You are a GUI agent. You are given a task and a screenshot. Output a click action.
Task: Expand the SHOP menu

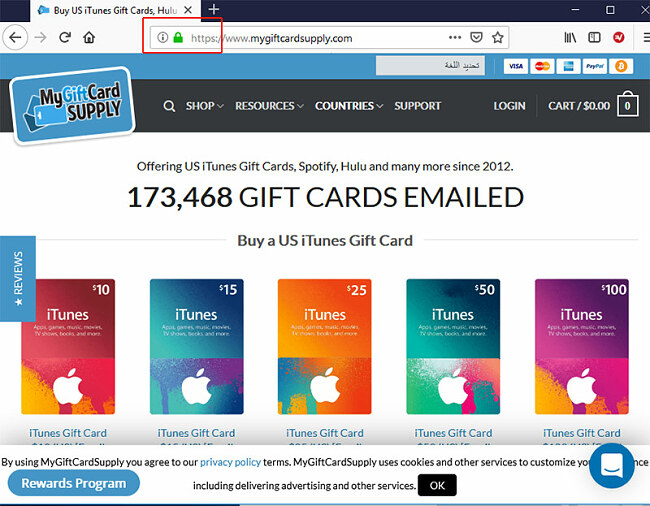coord(204,106)
